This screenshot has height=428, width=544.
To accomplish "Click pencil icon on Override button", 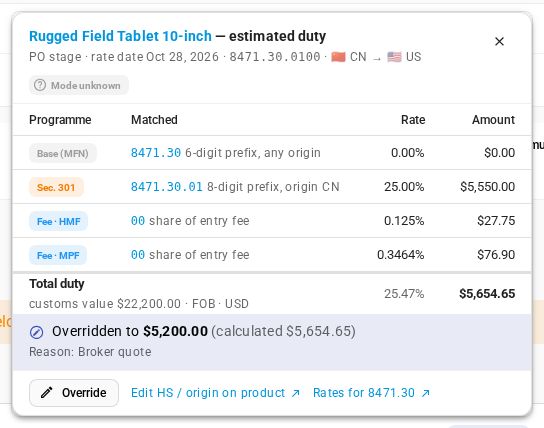I will click(47, 393).
